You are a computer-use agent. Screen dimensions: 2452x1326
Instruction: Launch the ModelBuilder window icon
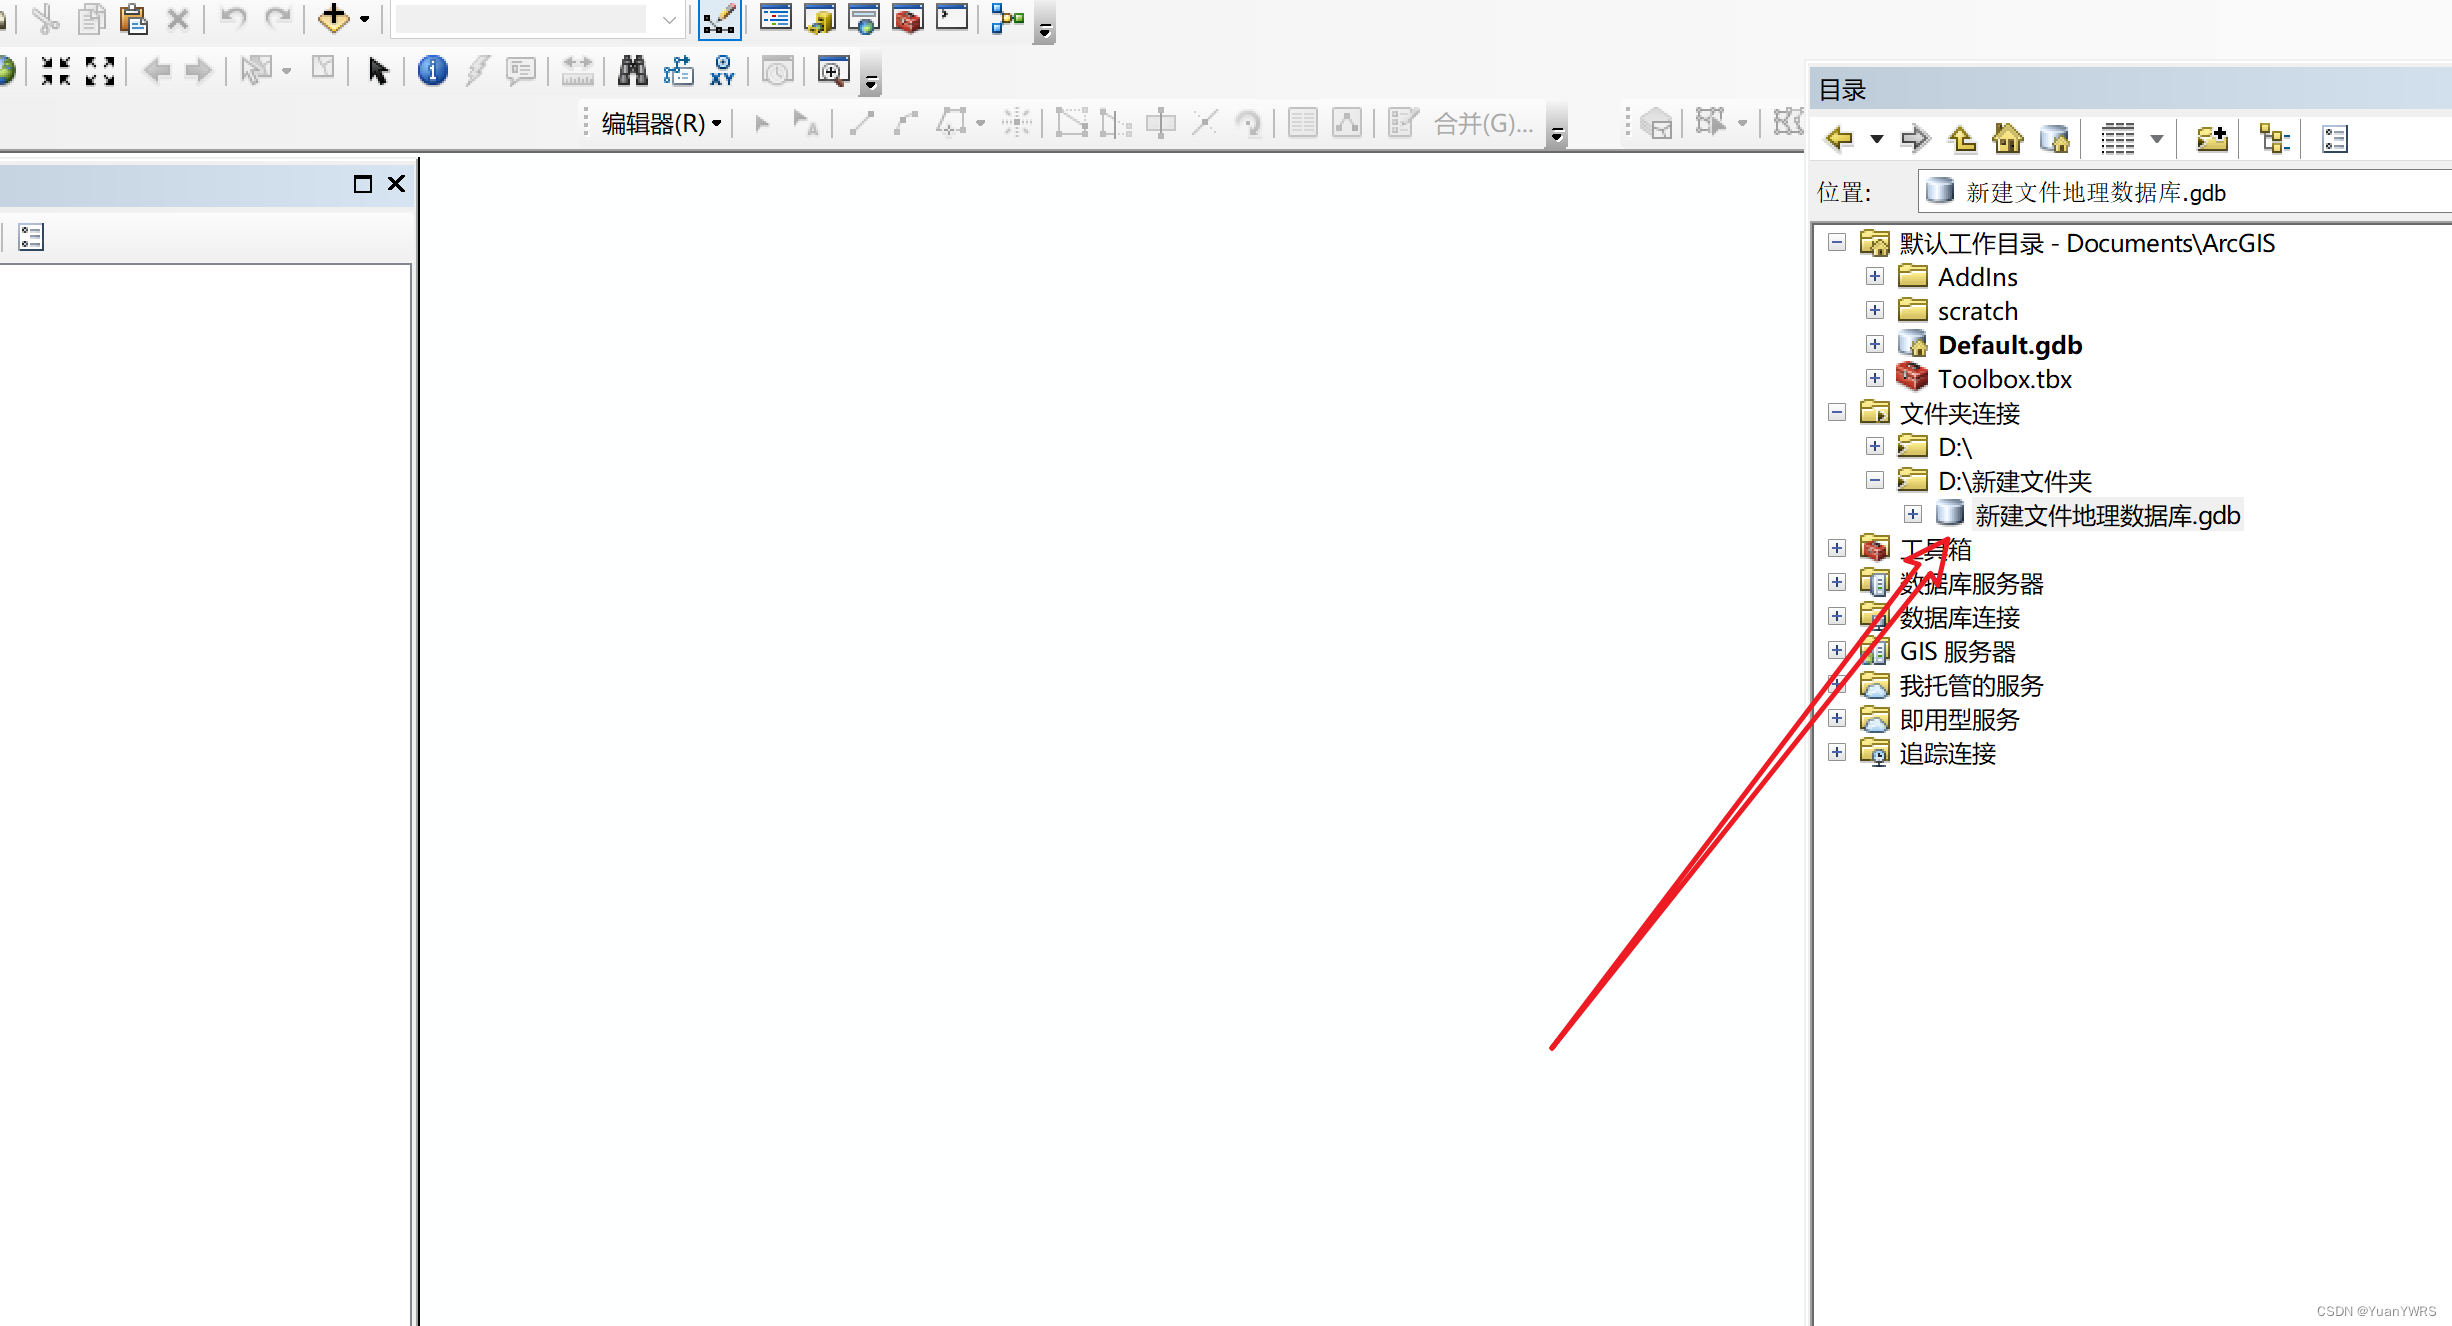[1008, 18]
